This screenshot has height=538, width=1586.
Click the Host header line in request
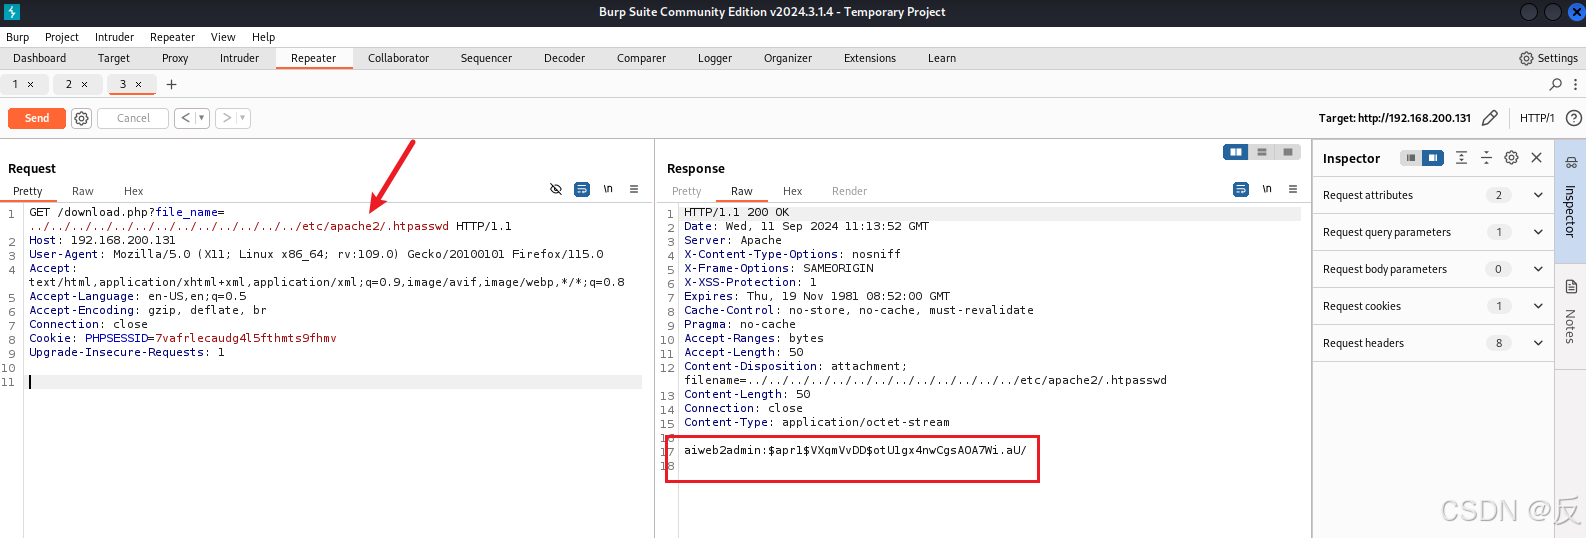point(102,240)
